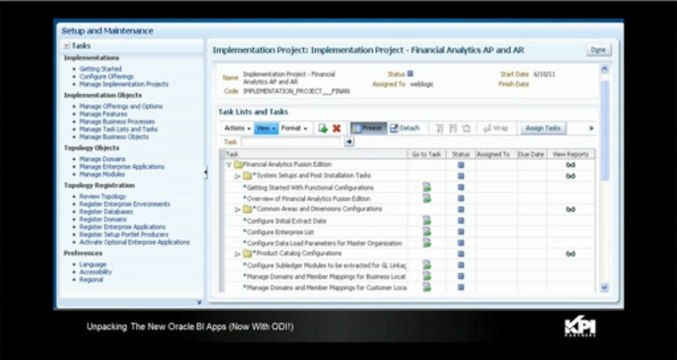Open Activate Optional Enterprise Applications link
The height and width of the screenshot is (360, 677).
click(135, 242)
